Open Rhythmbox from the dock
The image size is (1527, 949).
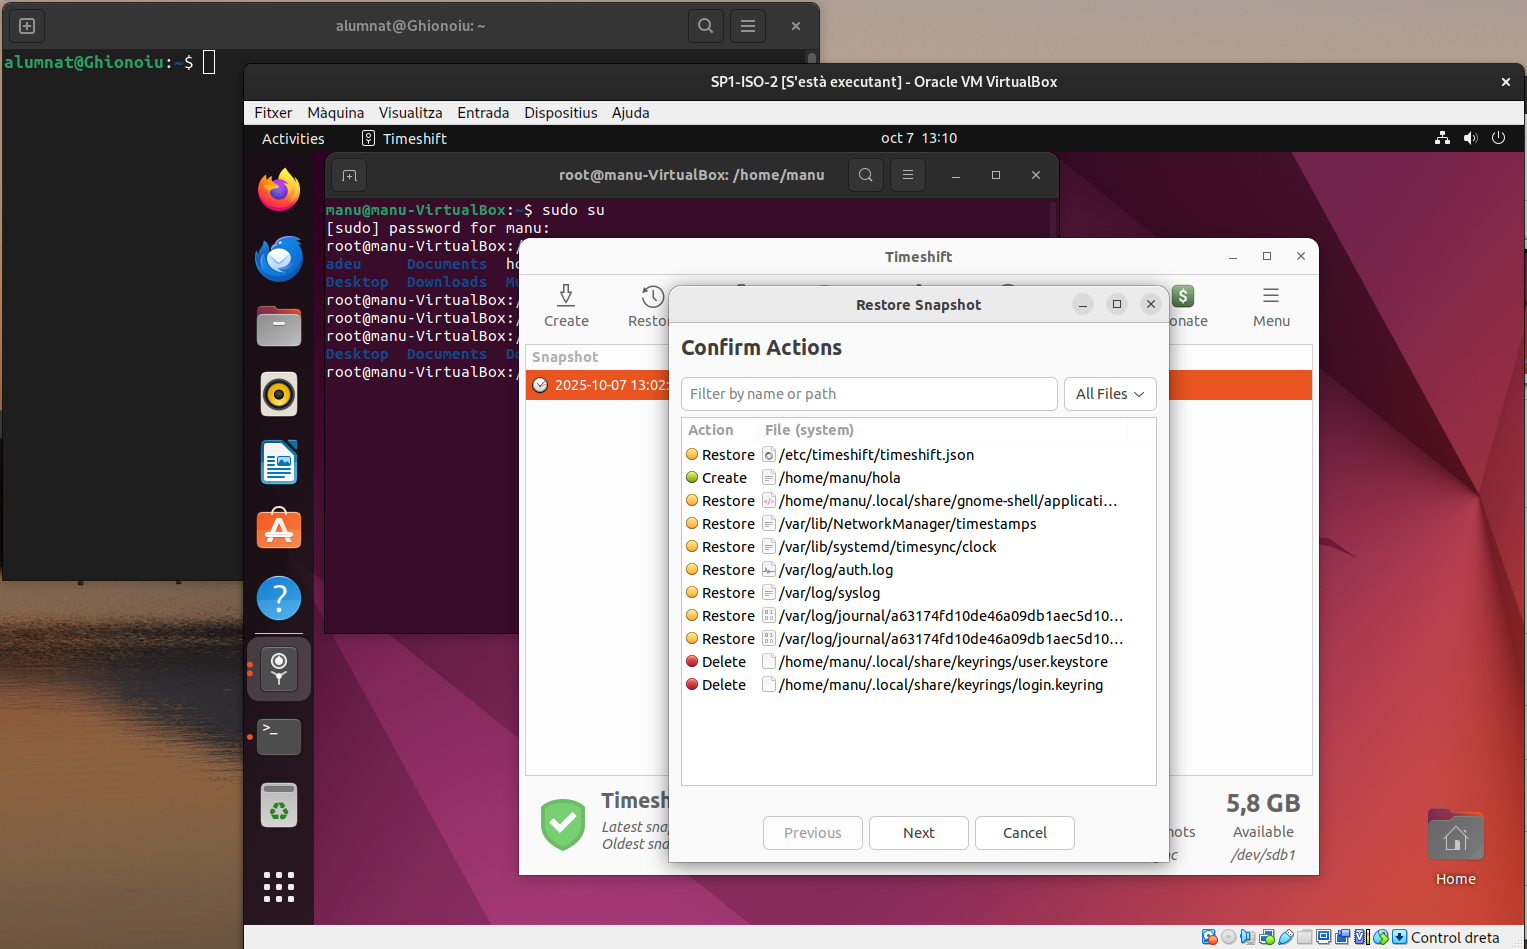click(x=279, y=395)
